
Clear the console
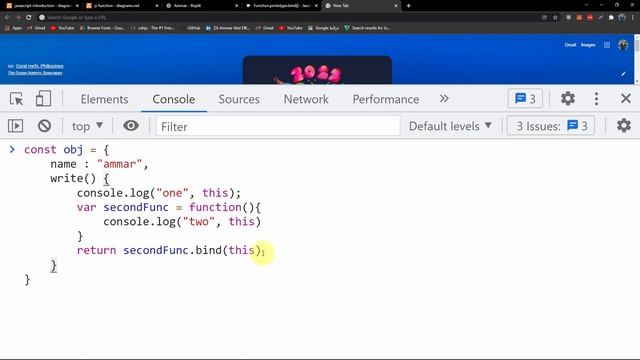pyautogui.click(x=44, y=126)
